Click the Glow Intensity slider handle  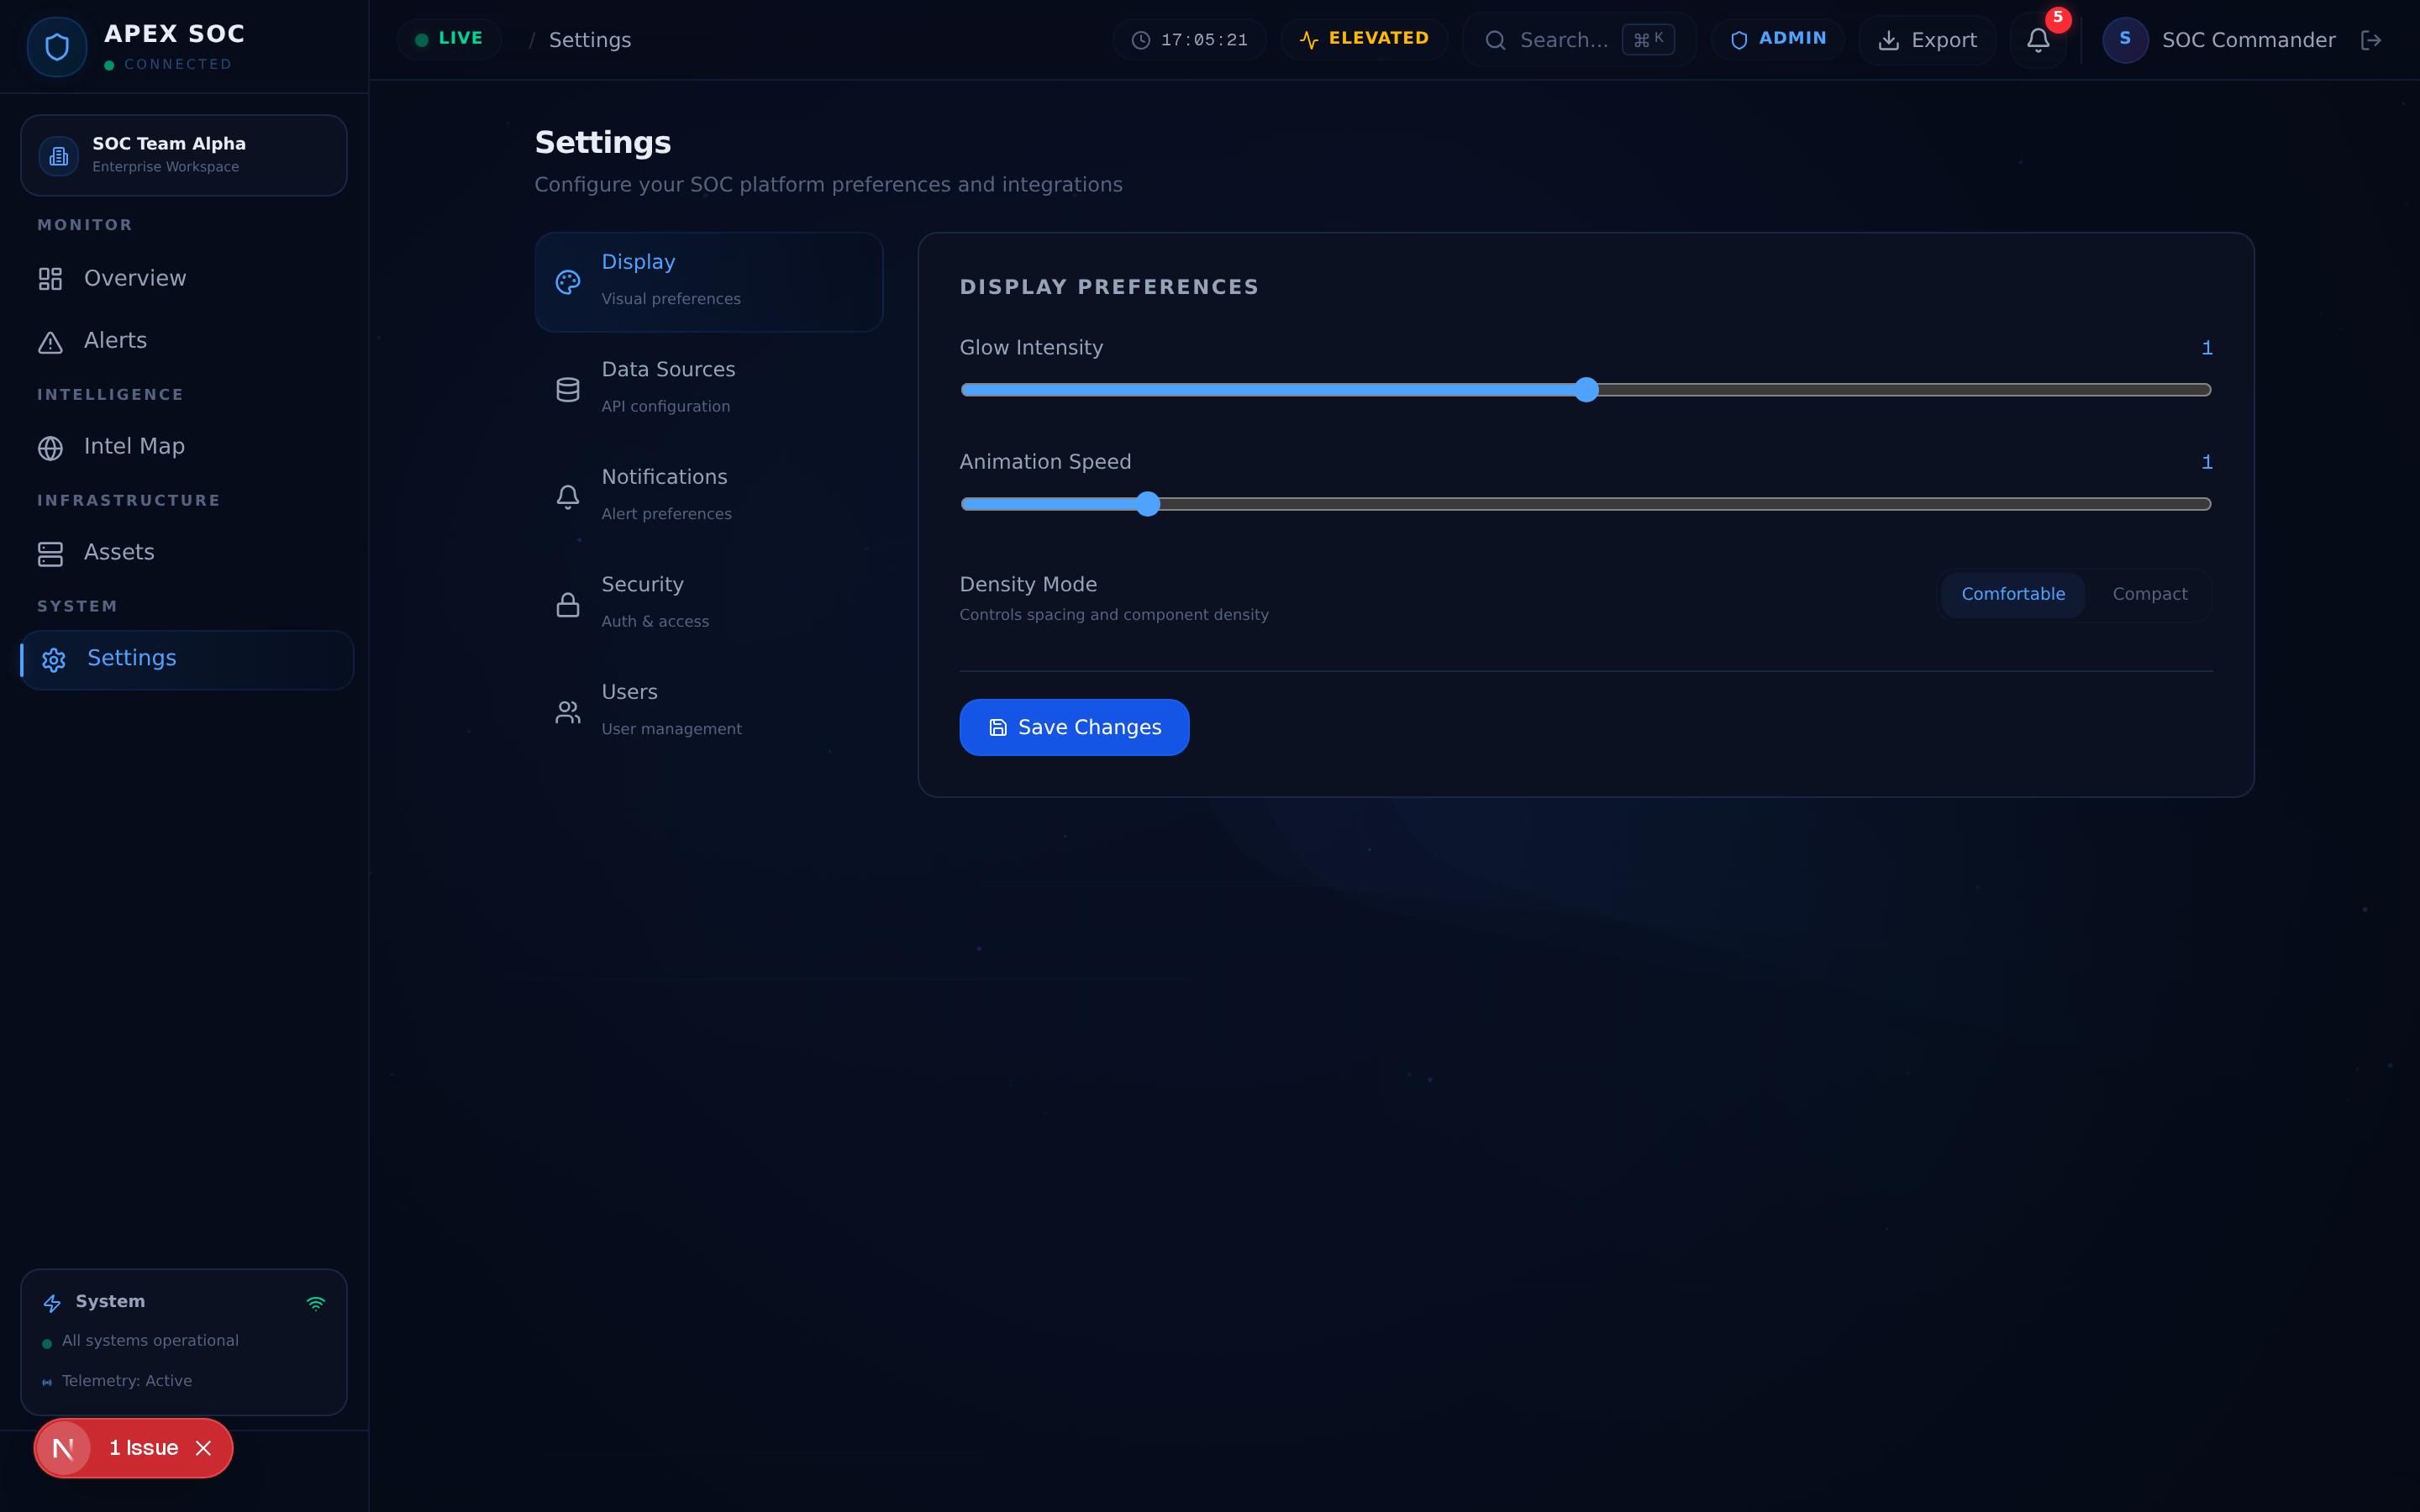coord(1586,390)
